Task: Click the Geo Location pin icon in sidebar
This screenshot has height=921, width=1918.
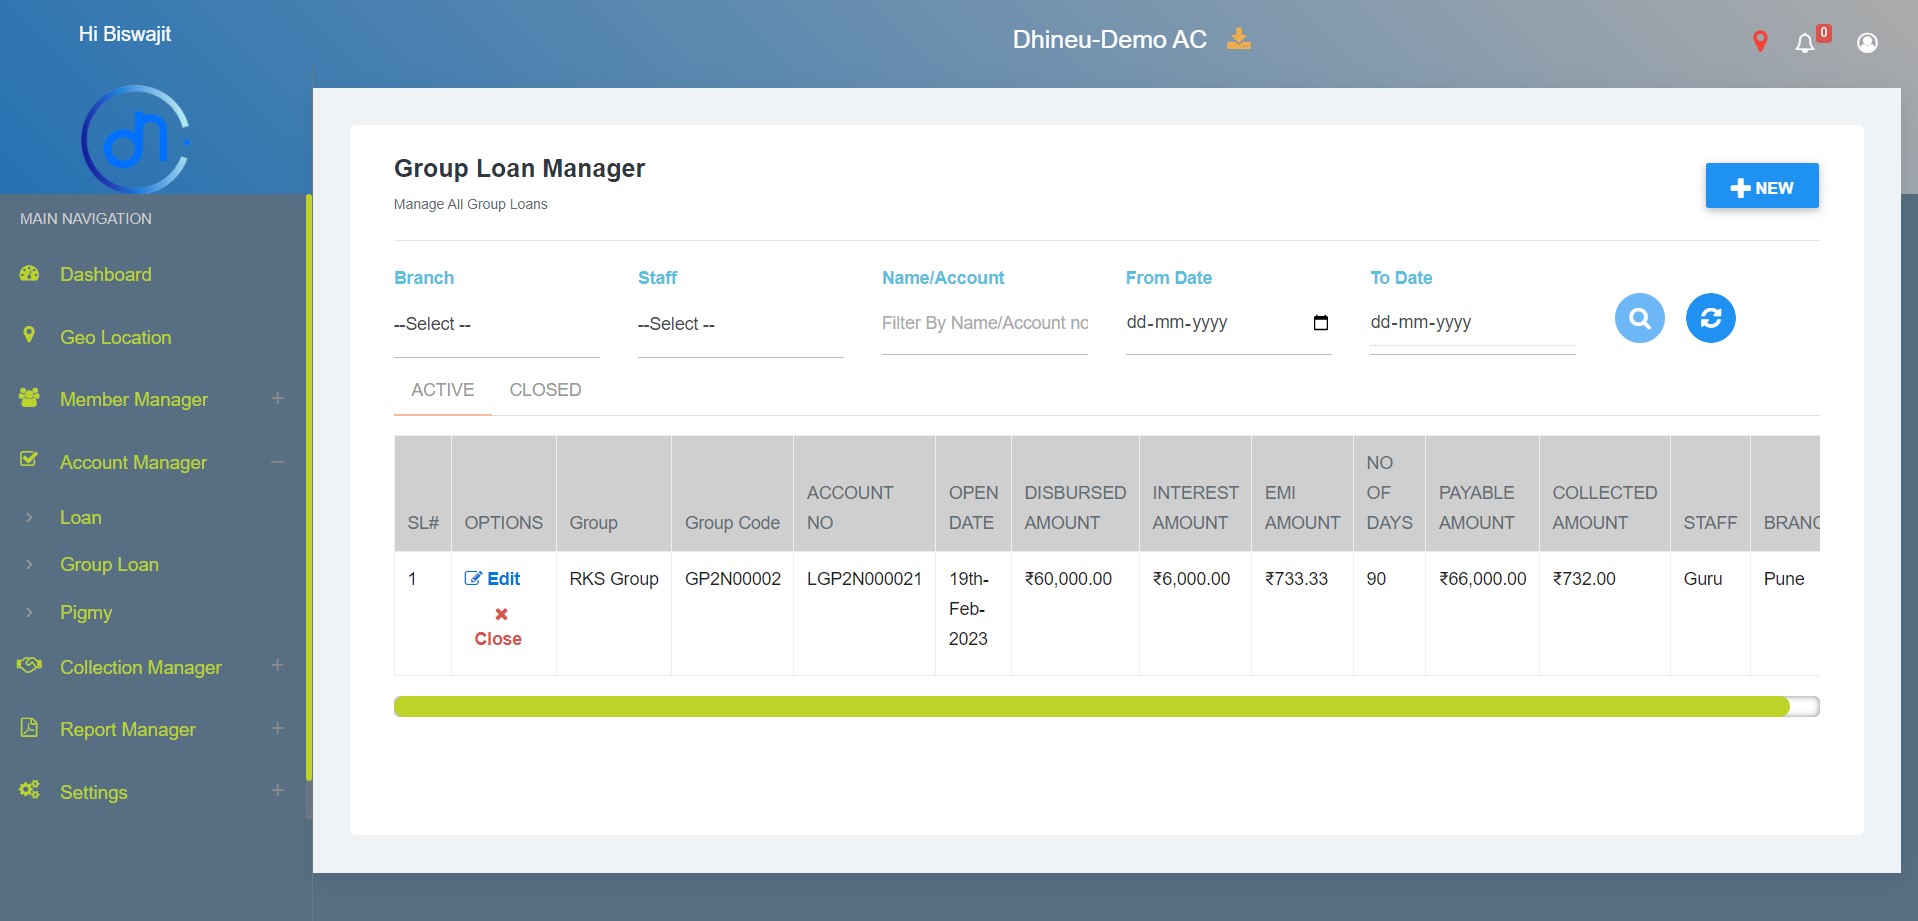Action: click(29, 335)
